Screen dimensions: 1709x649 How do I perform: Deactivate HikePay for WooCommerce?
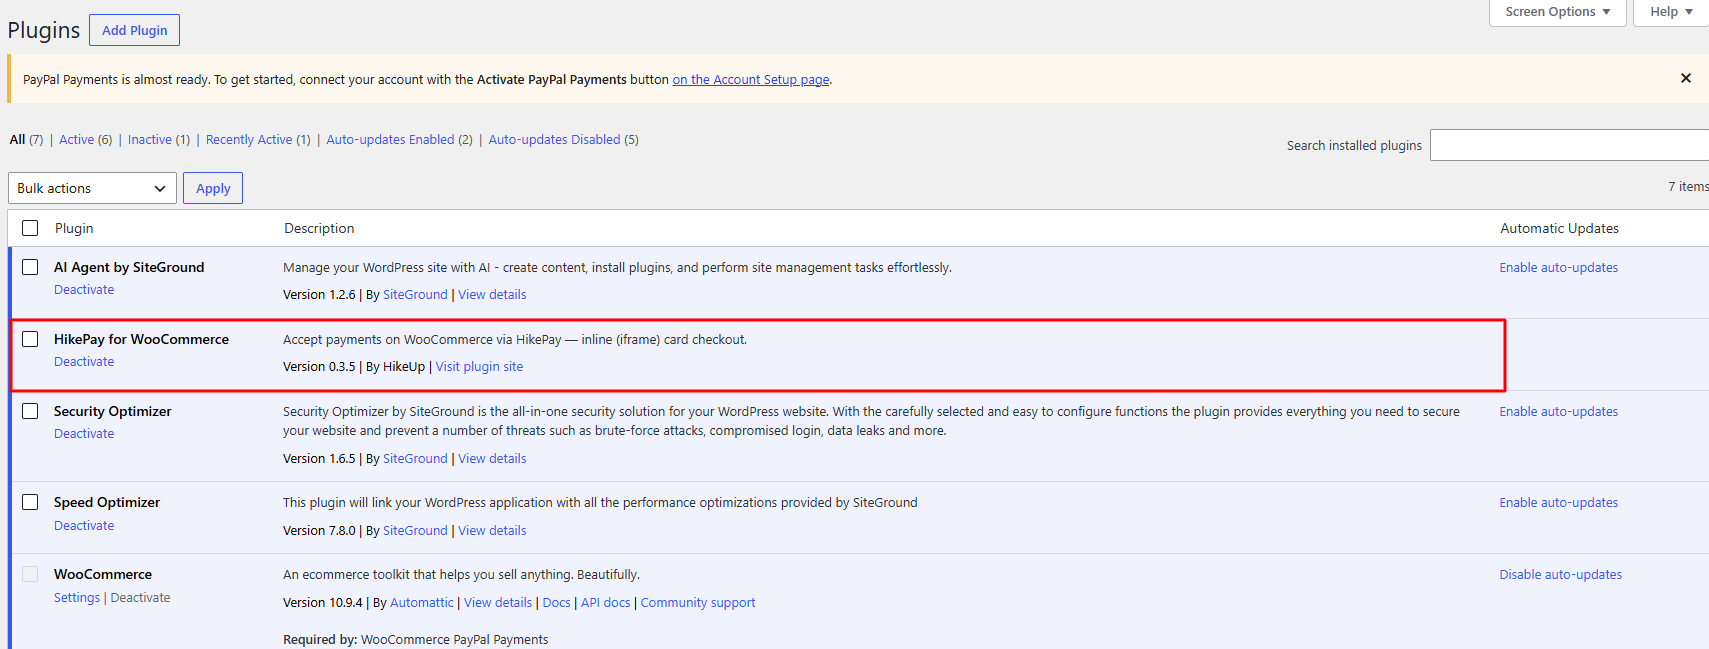(x=84, y=362)
